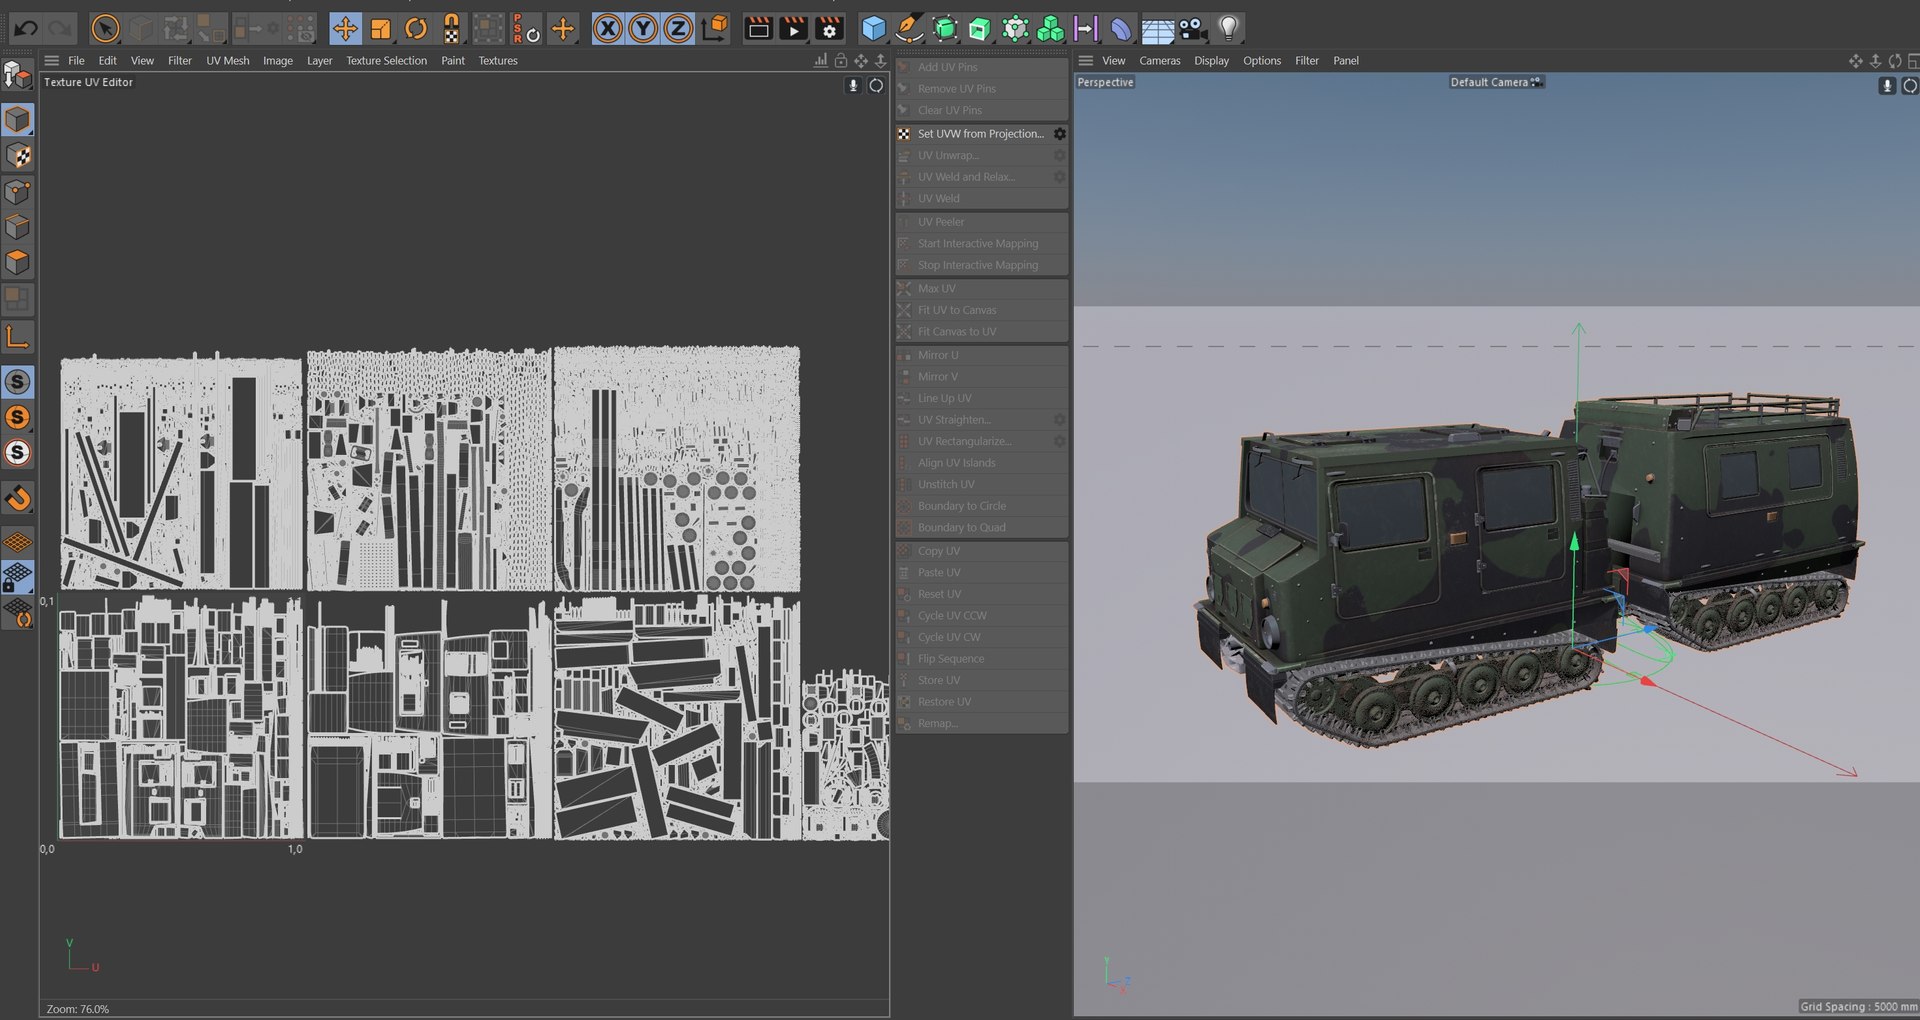Viewport: 1920px width, 1020px height.
Task: Switch to Model mode in left sidebar
Action: [x=18, y=120]
